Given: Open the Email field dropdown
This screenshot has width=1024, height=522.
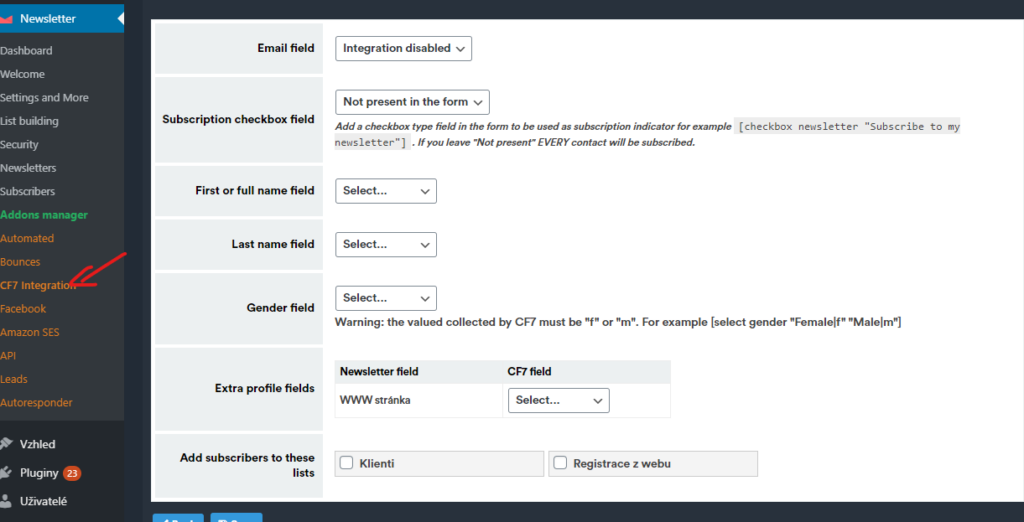Looking at the screenshot, I should coord(403,48).
